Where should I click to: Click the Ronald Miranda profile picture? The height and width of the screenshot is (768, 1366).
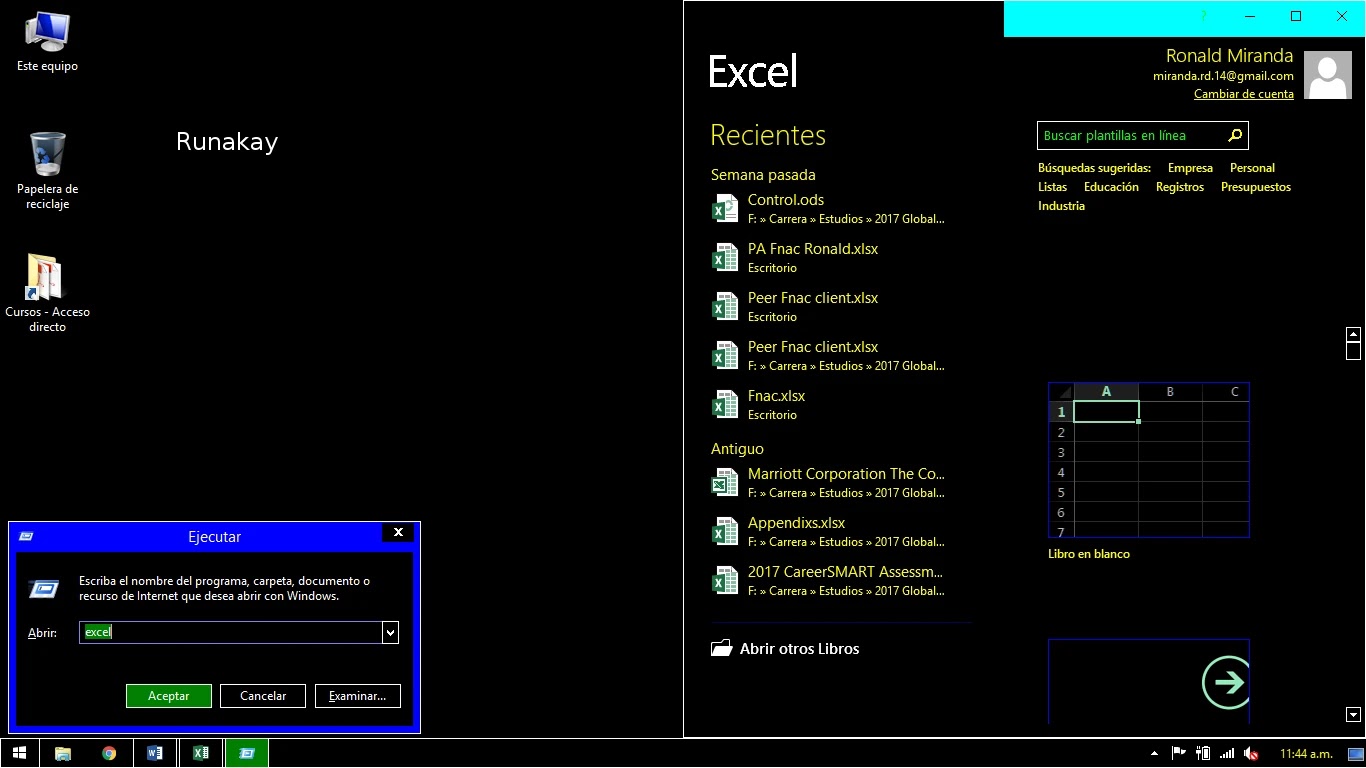click(1329, 74)
